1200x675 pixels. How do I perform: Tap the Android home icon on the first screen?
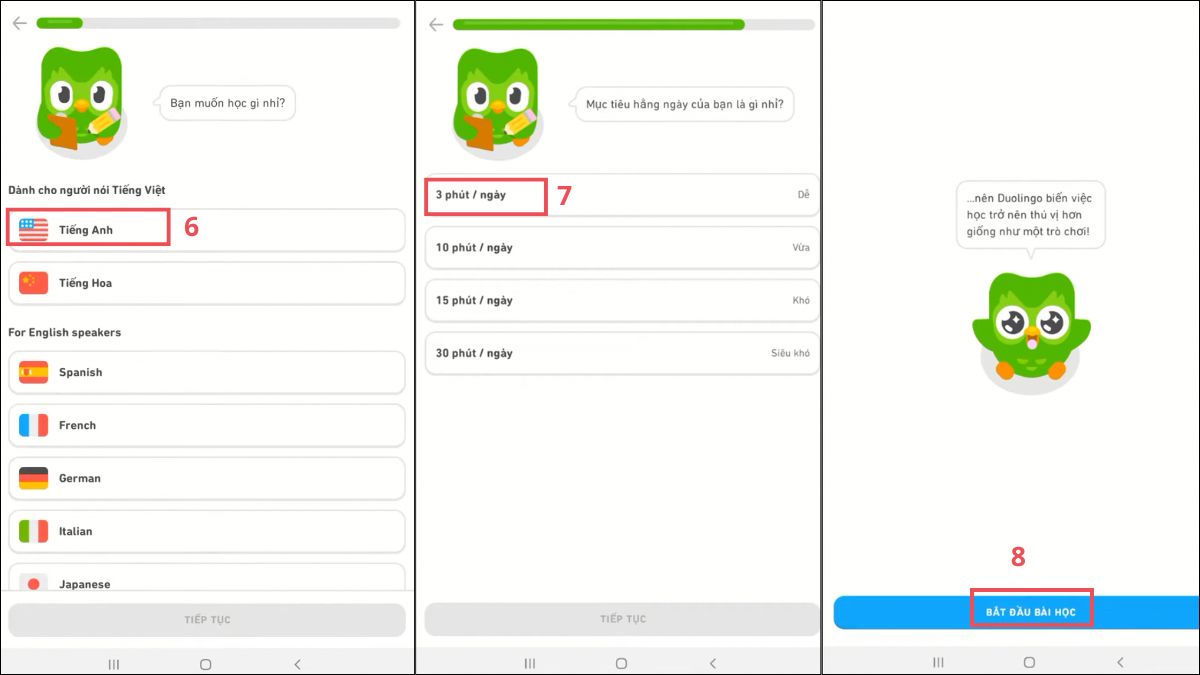[x=205, y=663]
